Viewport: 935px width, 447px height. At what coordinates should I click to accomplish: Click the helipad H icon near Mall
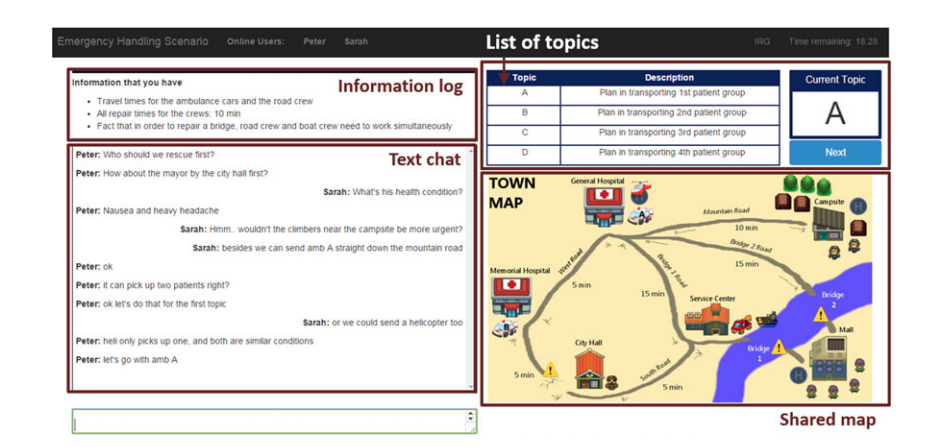pyautogui.click(x=798, y=375)
